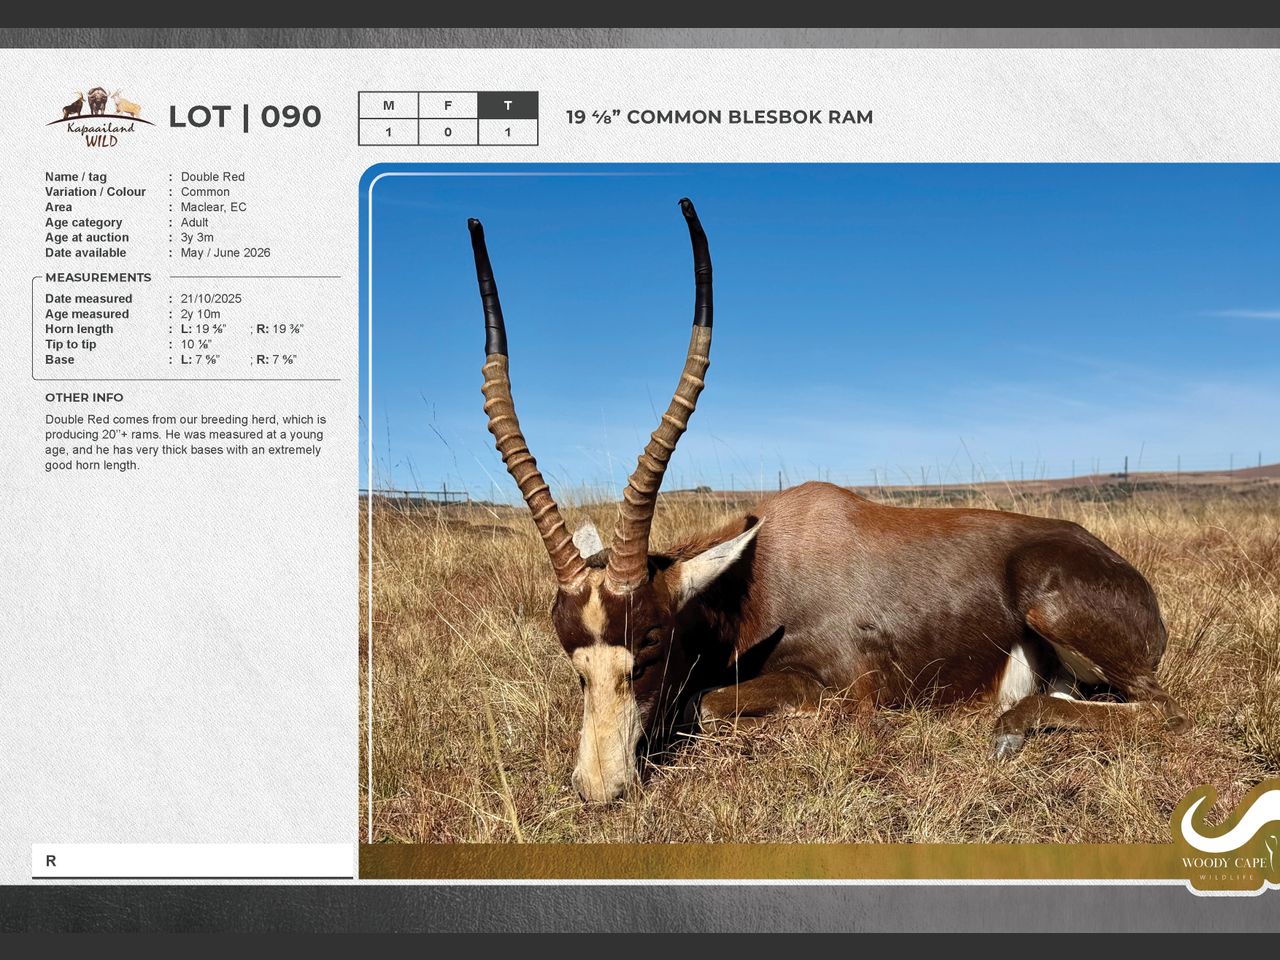
Task: Select the F header cell
Action: point(448,106)
